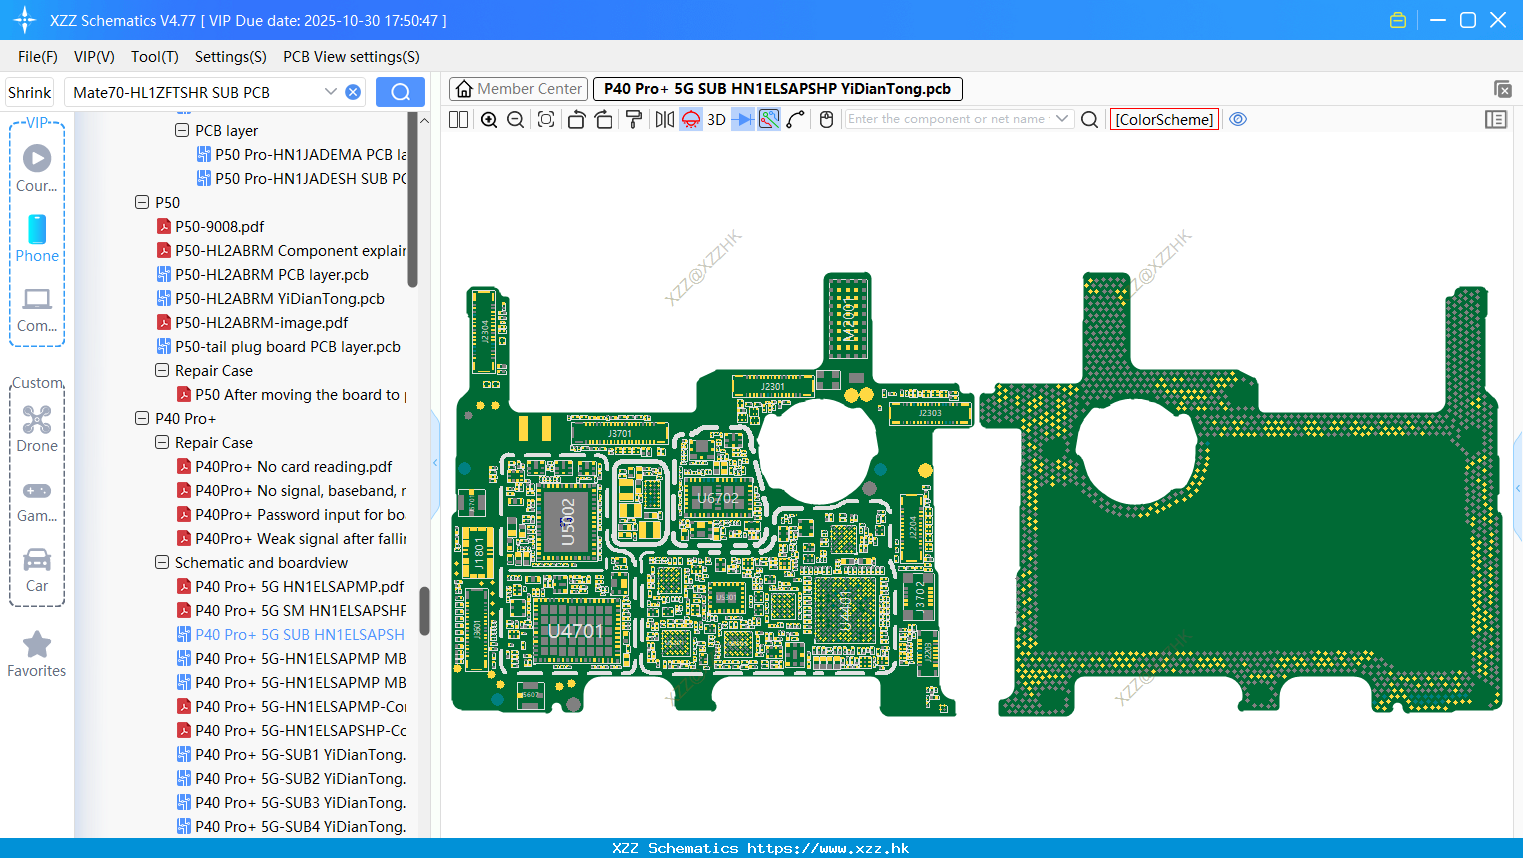Select the trace routing curve tool
Image resolution: width=1523 pixels, height=858 pixels.
pos(795,119)
